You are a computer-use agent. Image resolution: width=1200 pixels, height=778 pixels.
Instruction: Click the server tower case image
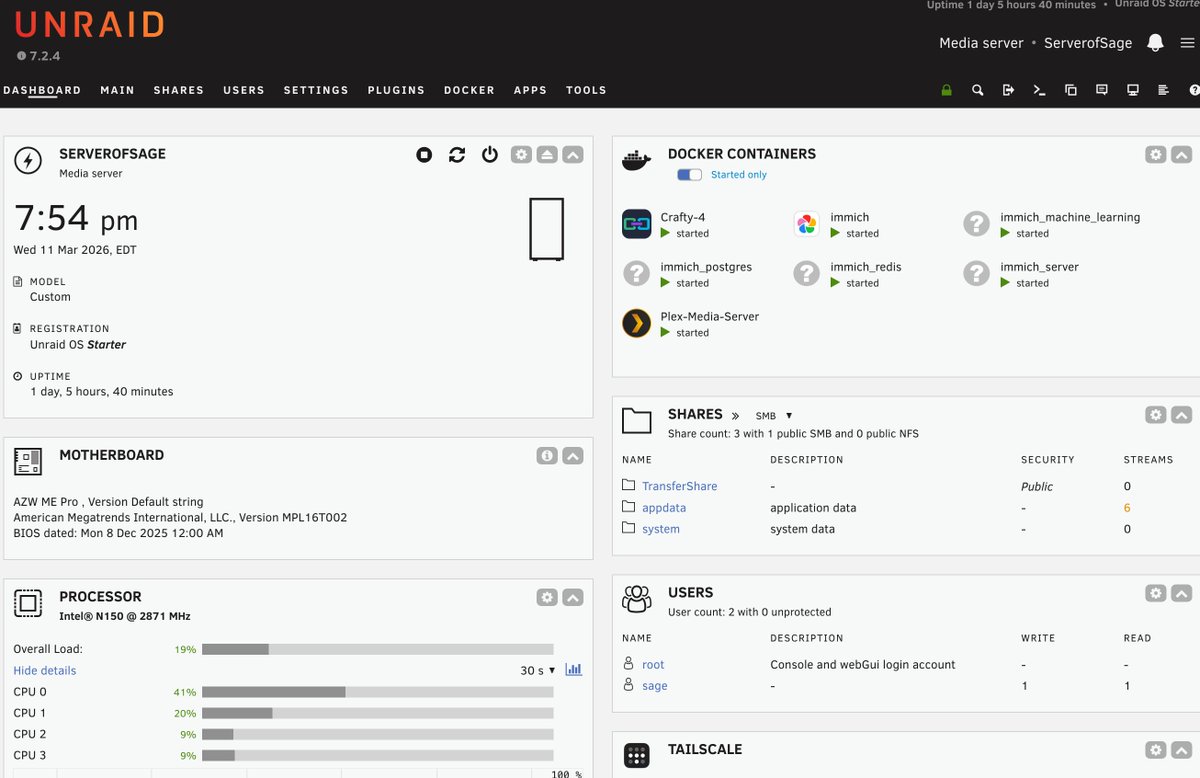coord(546,229)
